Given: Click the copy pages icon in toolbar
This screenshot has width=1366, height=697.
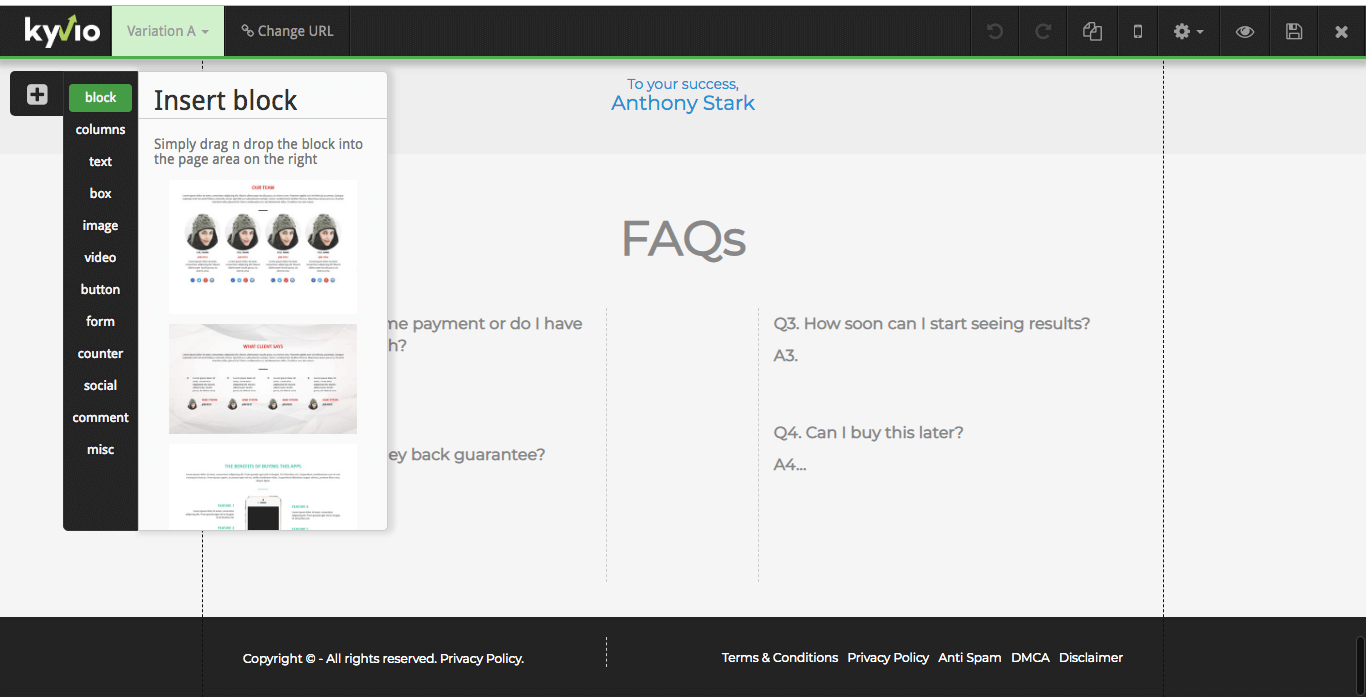Looking at the screenshot, I should [1092, 31].
